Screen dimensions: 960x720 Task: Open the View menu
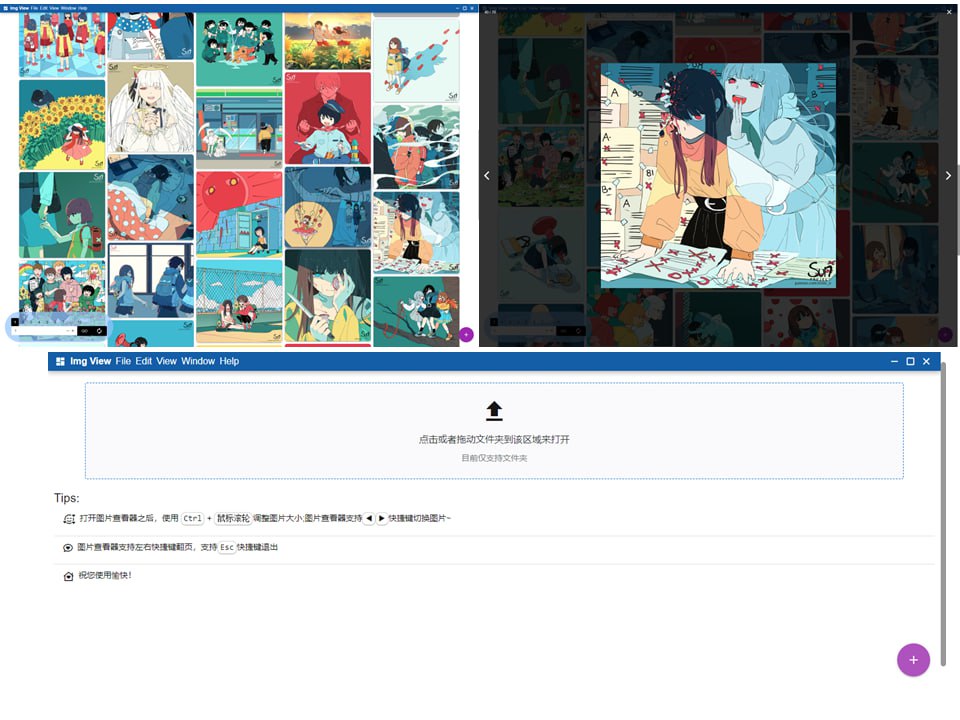coord(167,361)
